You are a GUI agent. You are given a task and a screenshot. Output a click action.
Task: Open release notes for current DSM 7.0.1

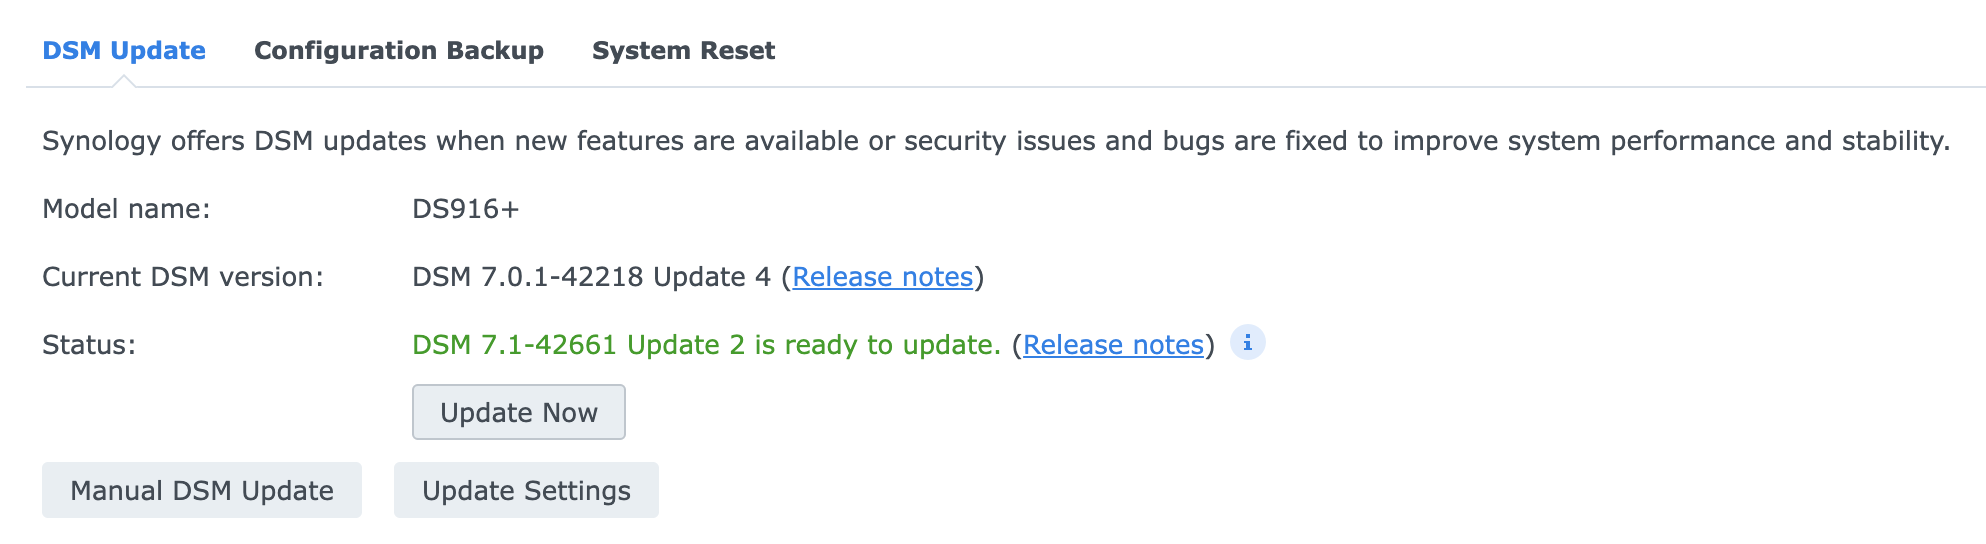[882, 277]
